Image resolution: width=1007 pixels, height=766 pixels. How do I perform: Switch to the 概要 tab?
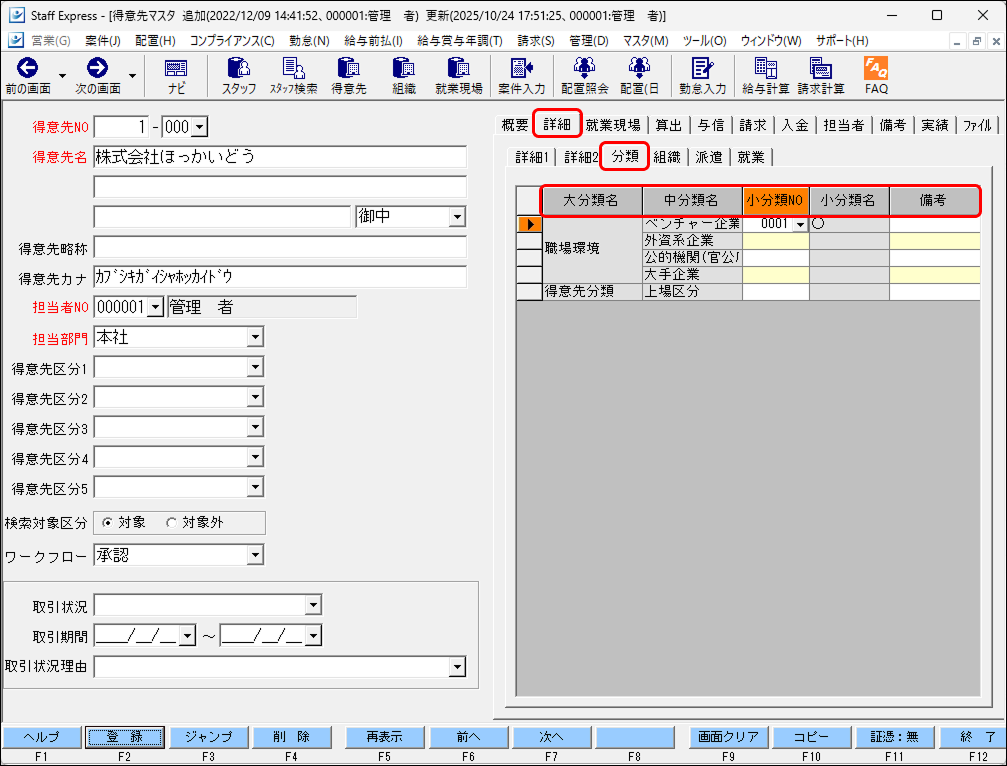[x=513, y=124]
